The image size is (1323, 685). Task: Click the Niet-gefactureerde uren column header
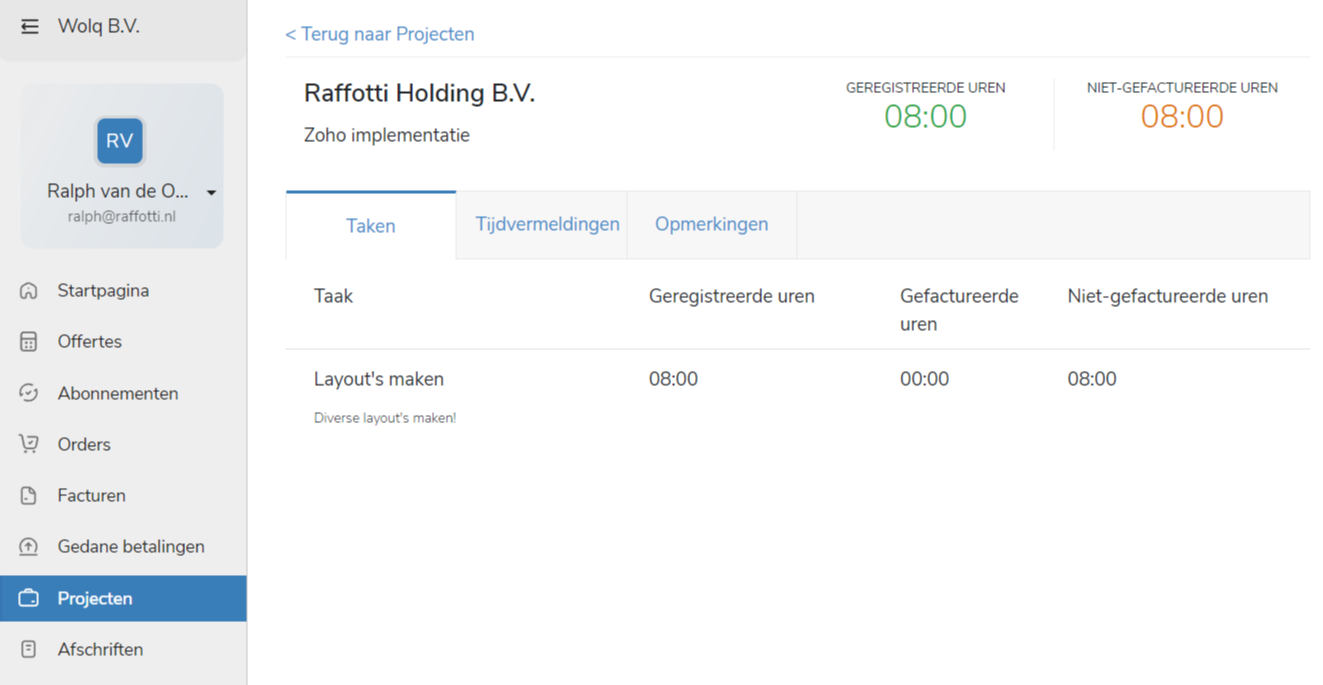(1168, 296)
